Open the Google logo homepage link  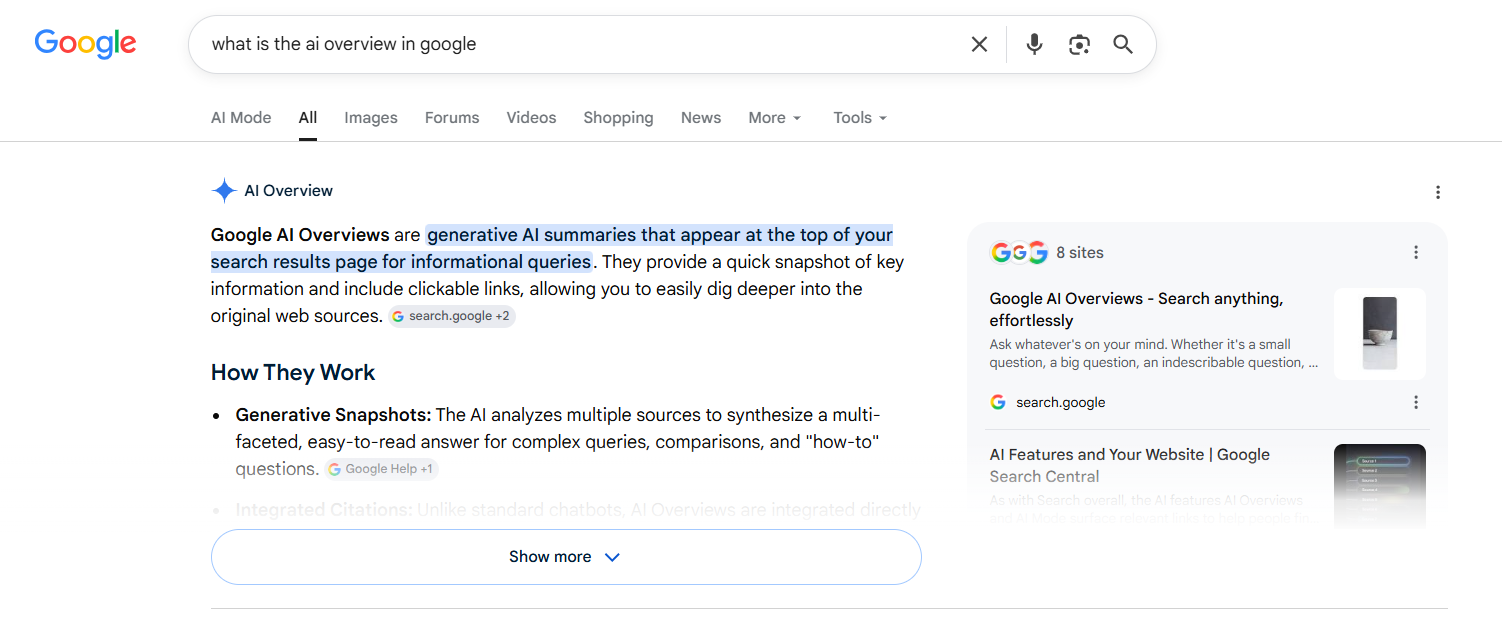click(x=86, y=43)
